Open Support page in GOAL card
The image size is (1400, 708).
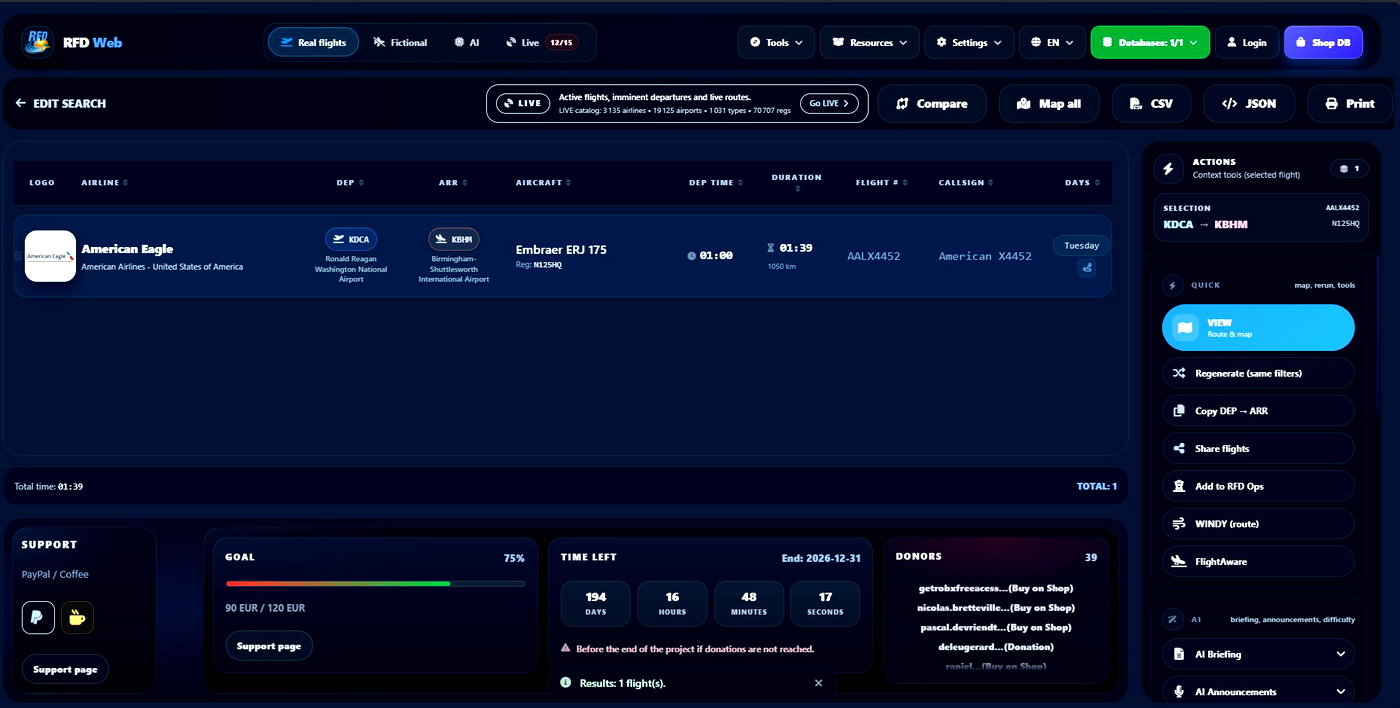click(269, 646)
